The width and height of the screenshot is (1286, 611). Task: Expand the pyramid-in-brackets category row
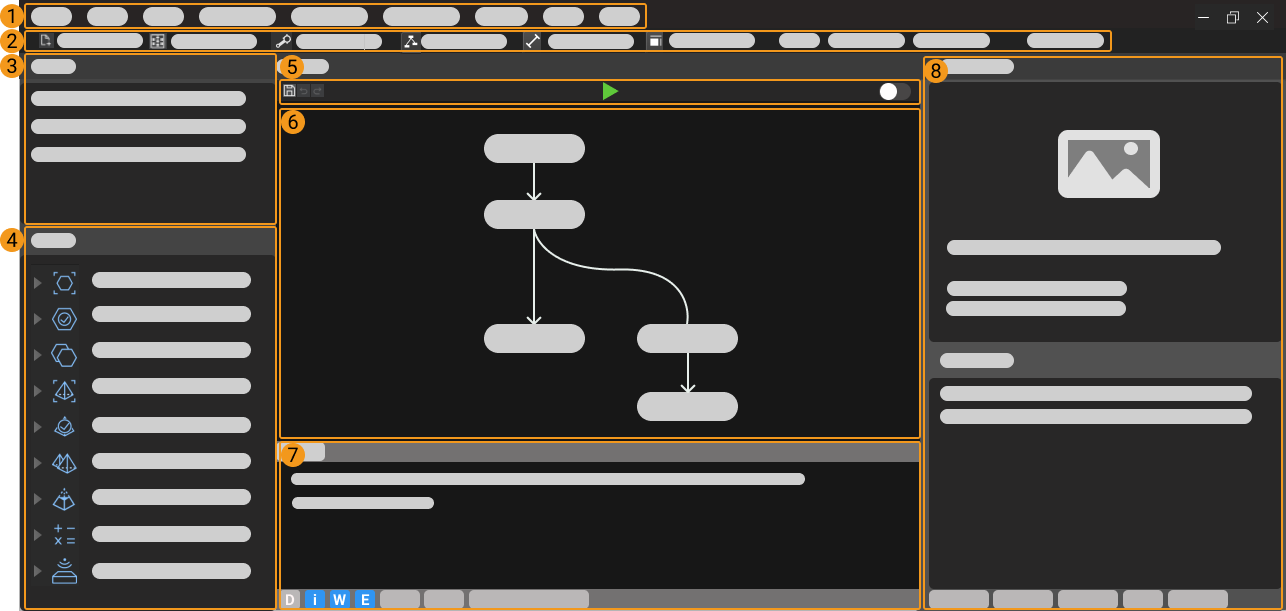(38, 391)
